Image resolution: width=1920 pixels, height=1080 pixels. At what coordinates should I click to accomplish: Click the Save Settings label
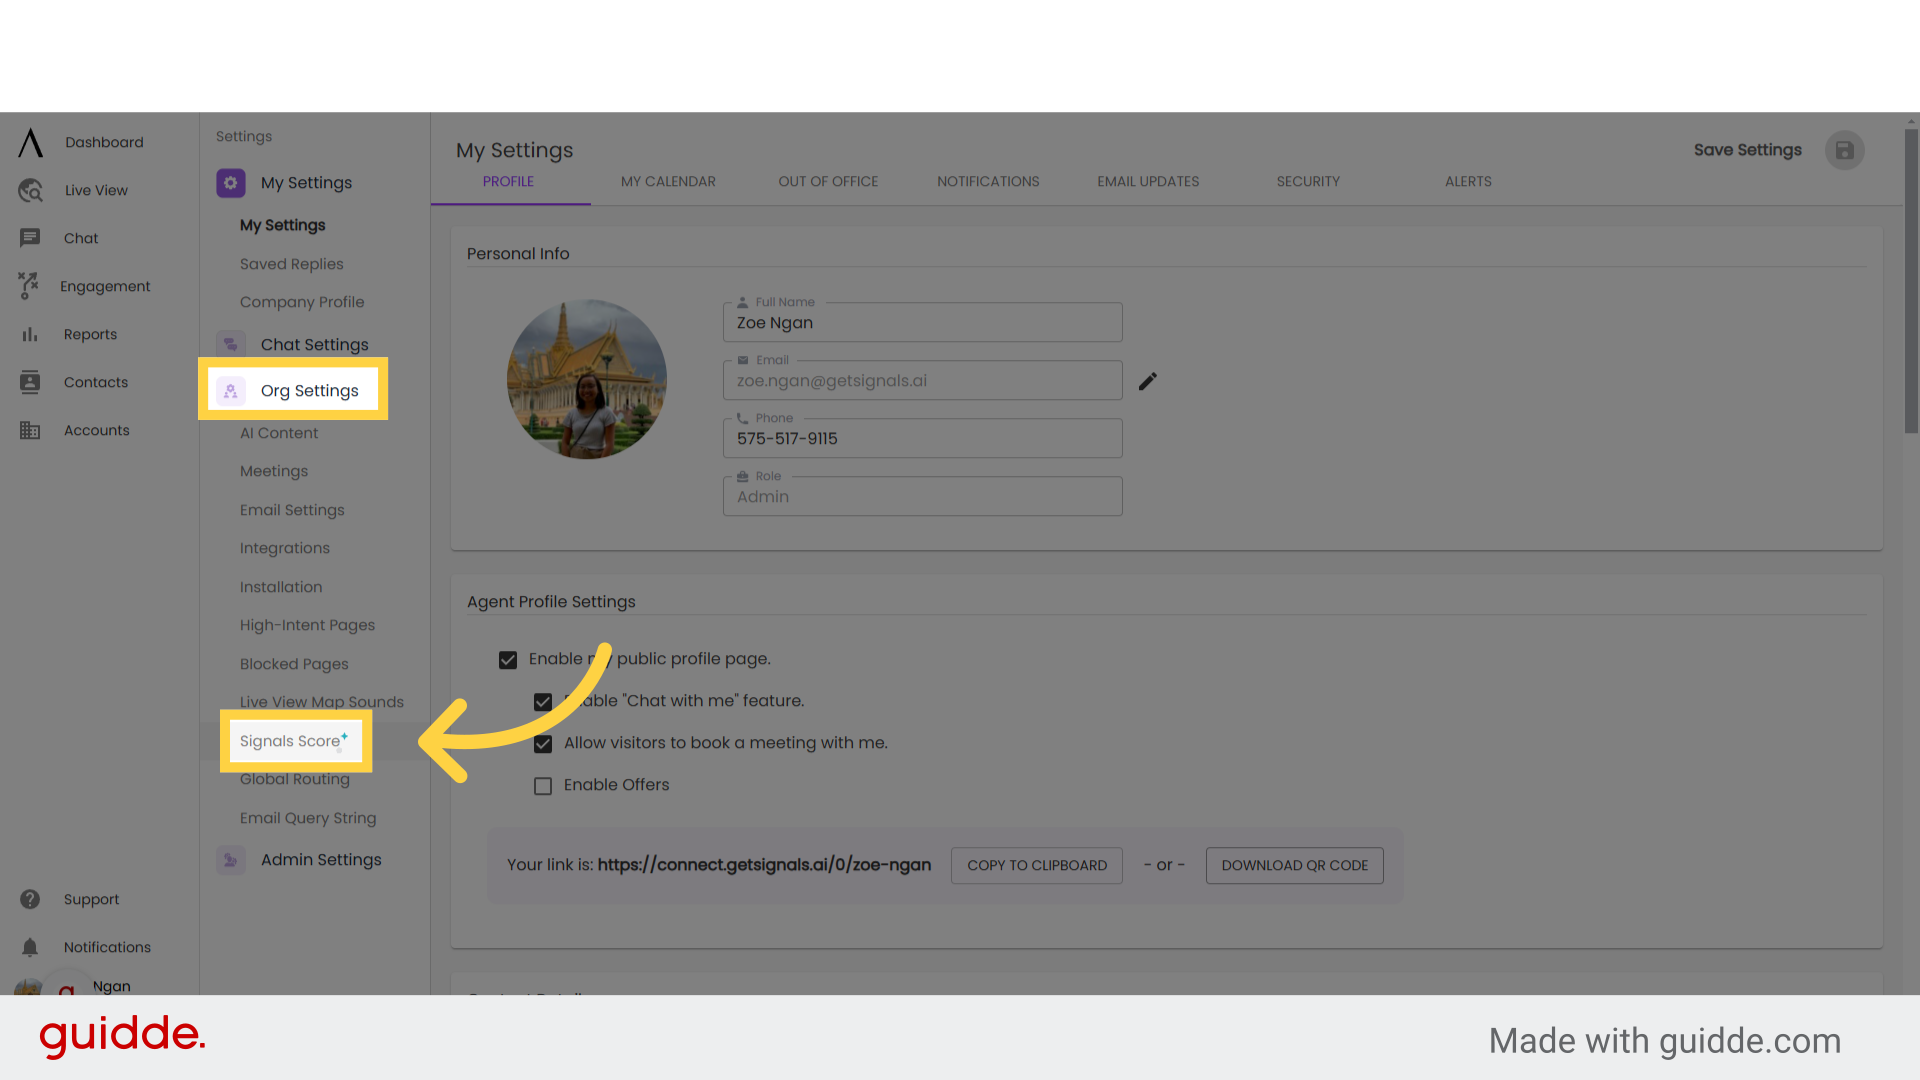(1748, 150)
